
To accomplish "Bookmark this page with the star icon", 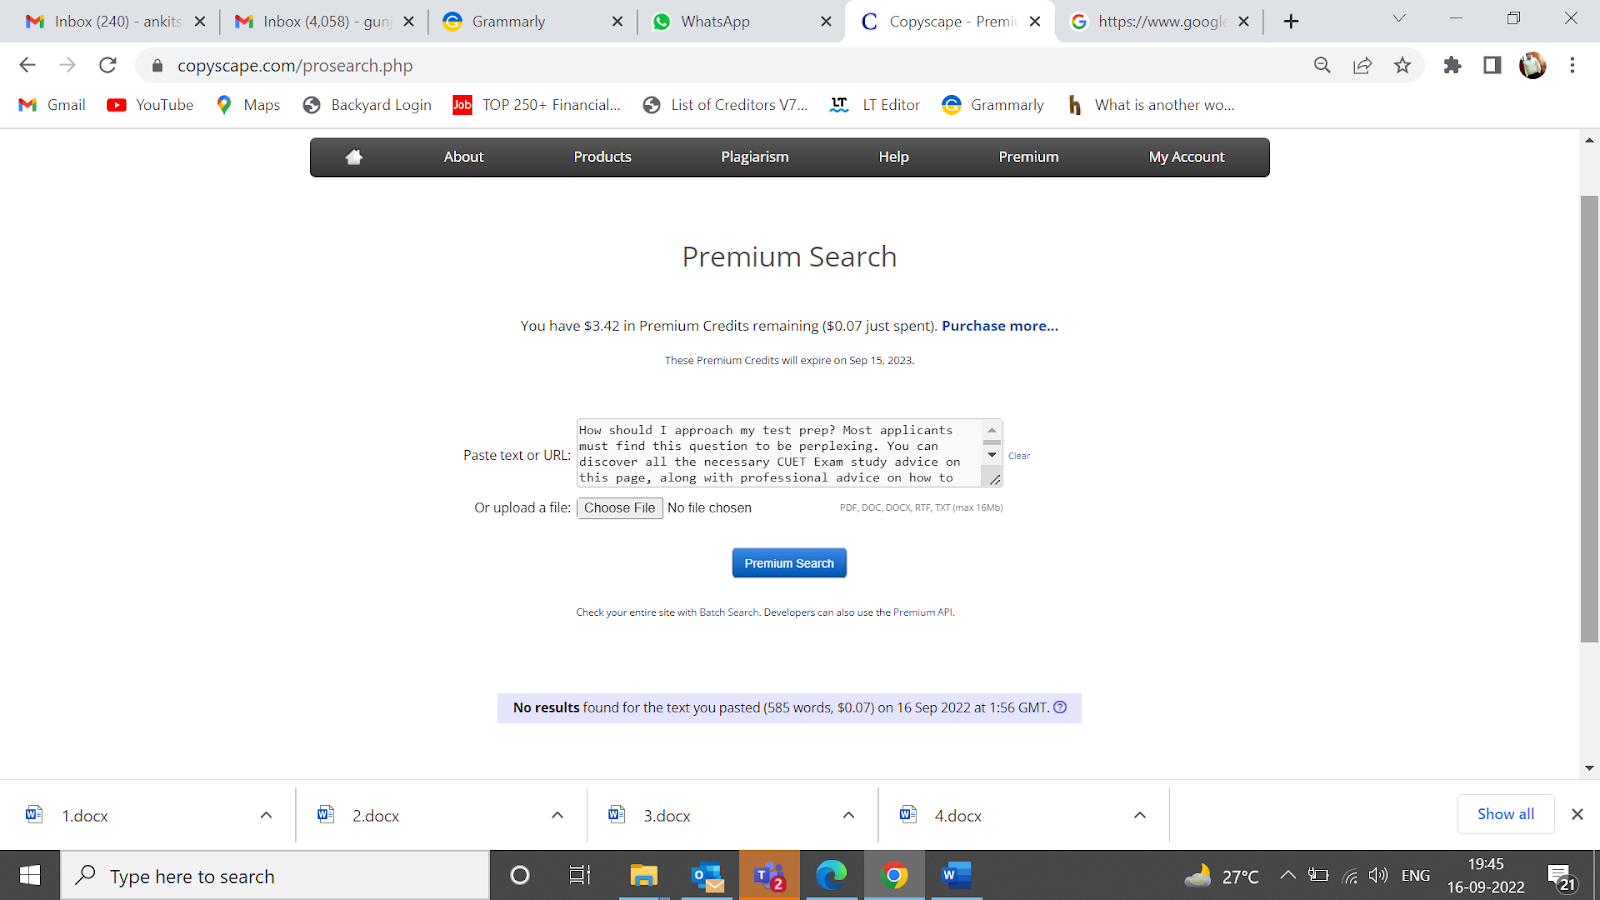I will click(1402, 65).
